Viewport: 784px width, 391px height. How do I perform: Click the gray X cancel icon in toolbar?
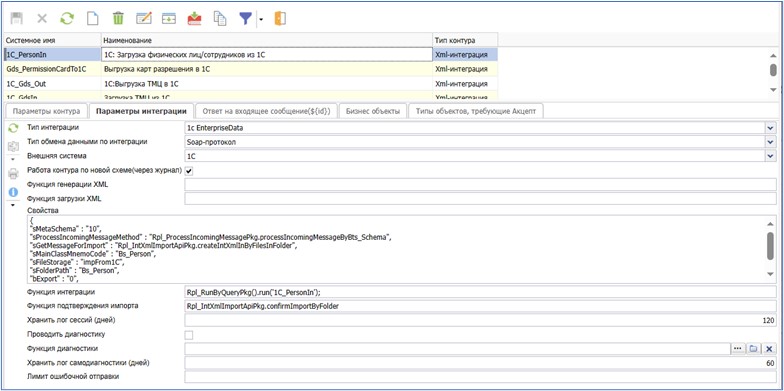[x=42, y=18]
